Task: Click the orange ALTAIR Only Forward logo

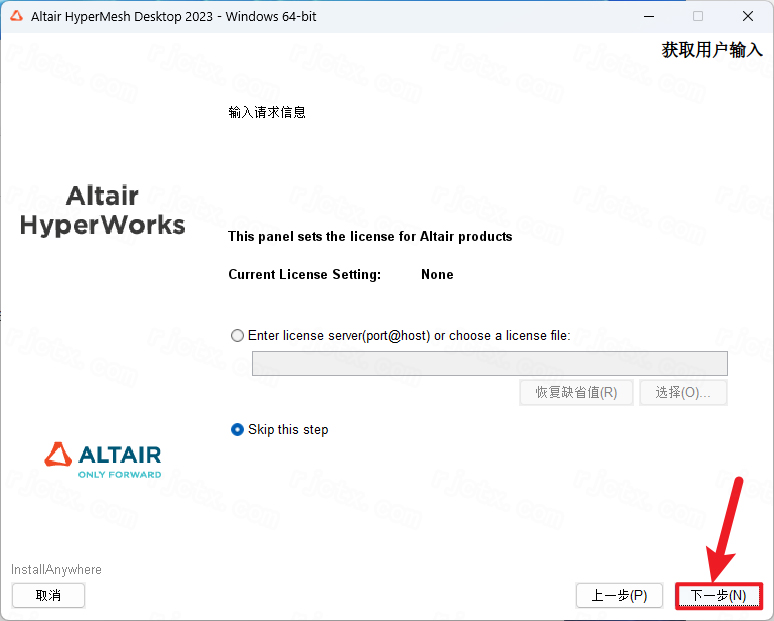Action: tap(103, 460)
